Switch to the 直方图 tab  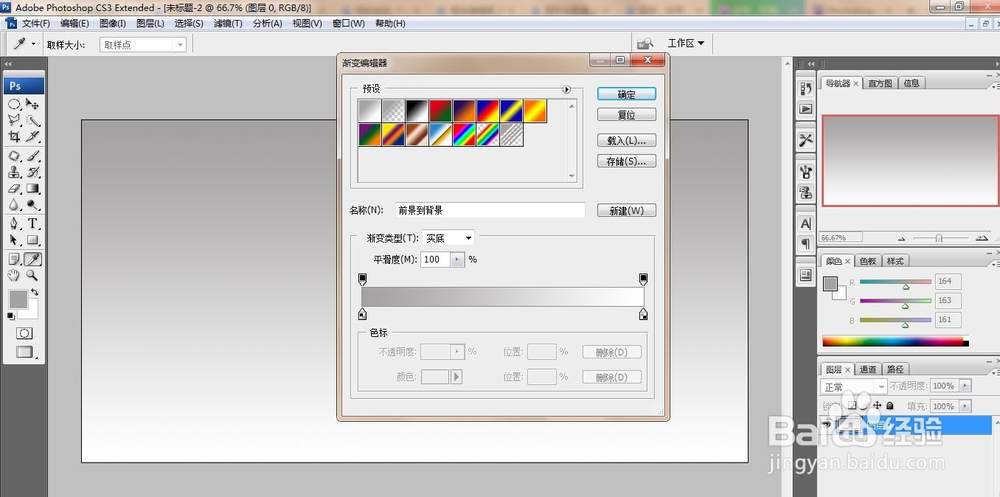tap(880, 83)
